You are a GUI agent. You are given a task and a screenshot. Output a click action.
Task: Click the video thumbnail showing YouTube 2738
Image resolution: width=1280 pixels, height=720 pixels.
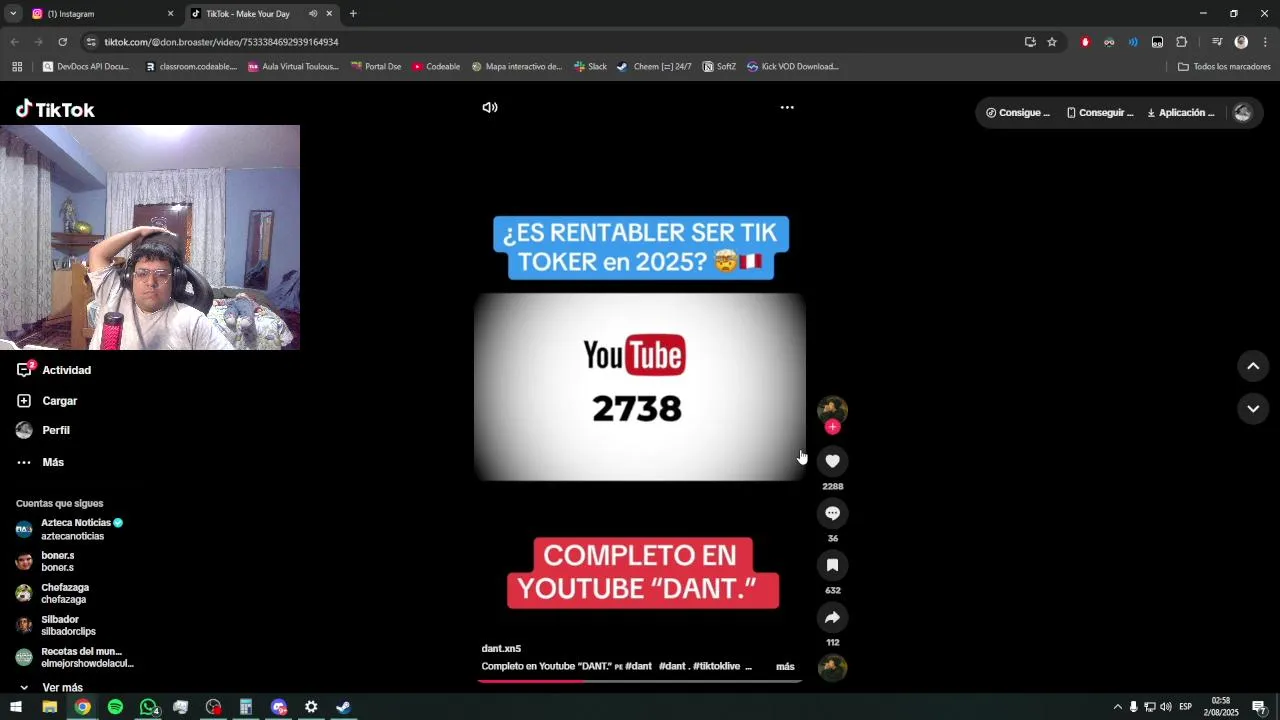pos(640,387)
